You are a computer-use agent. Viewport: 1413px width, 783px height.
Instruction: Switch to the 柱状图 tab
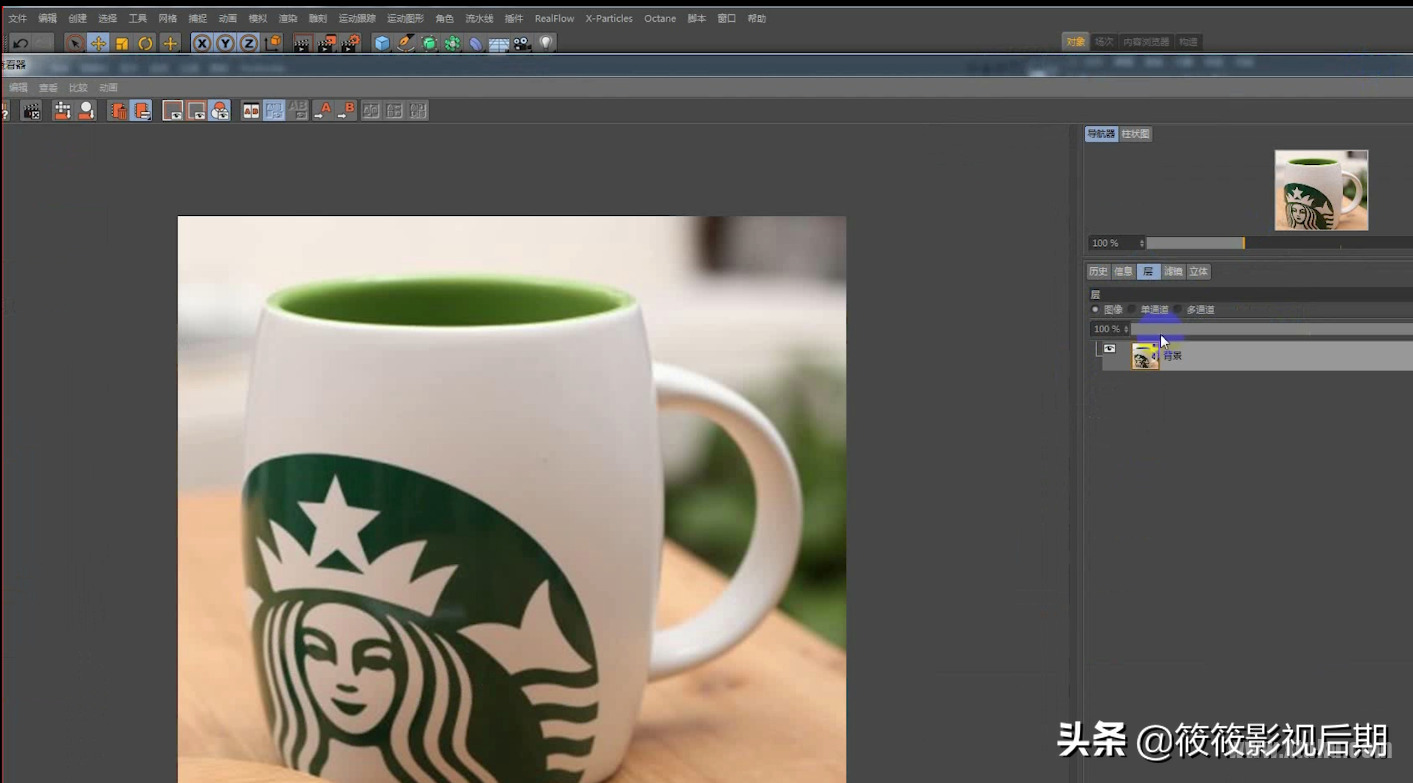[1135, 133]
